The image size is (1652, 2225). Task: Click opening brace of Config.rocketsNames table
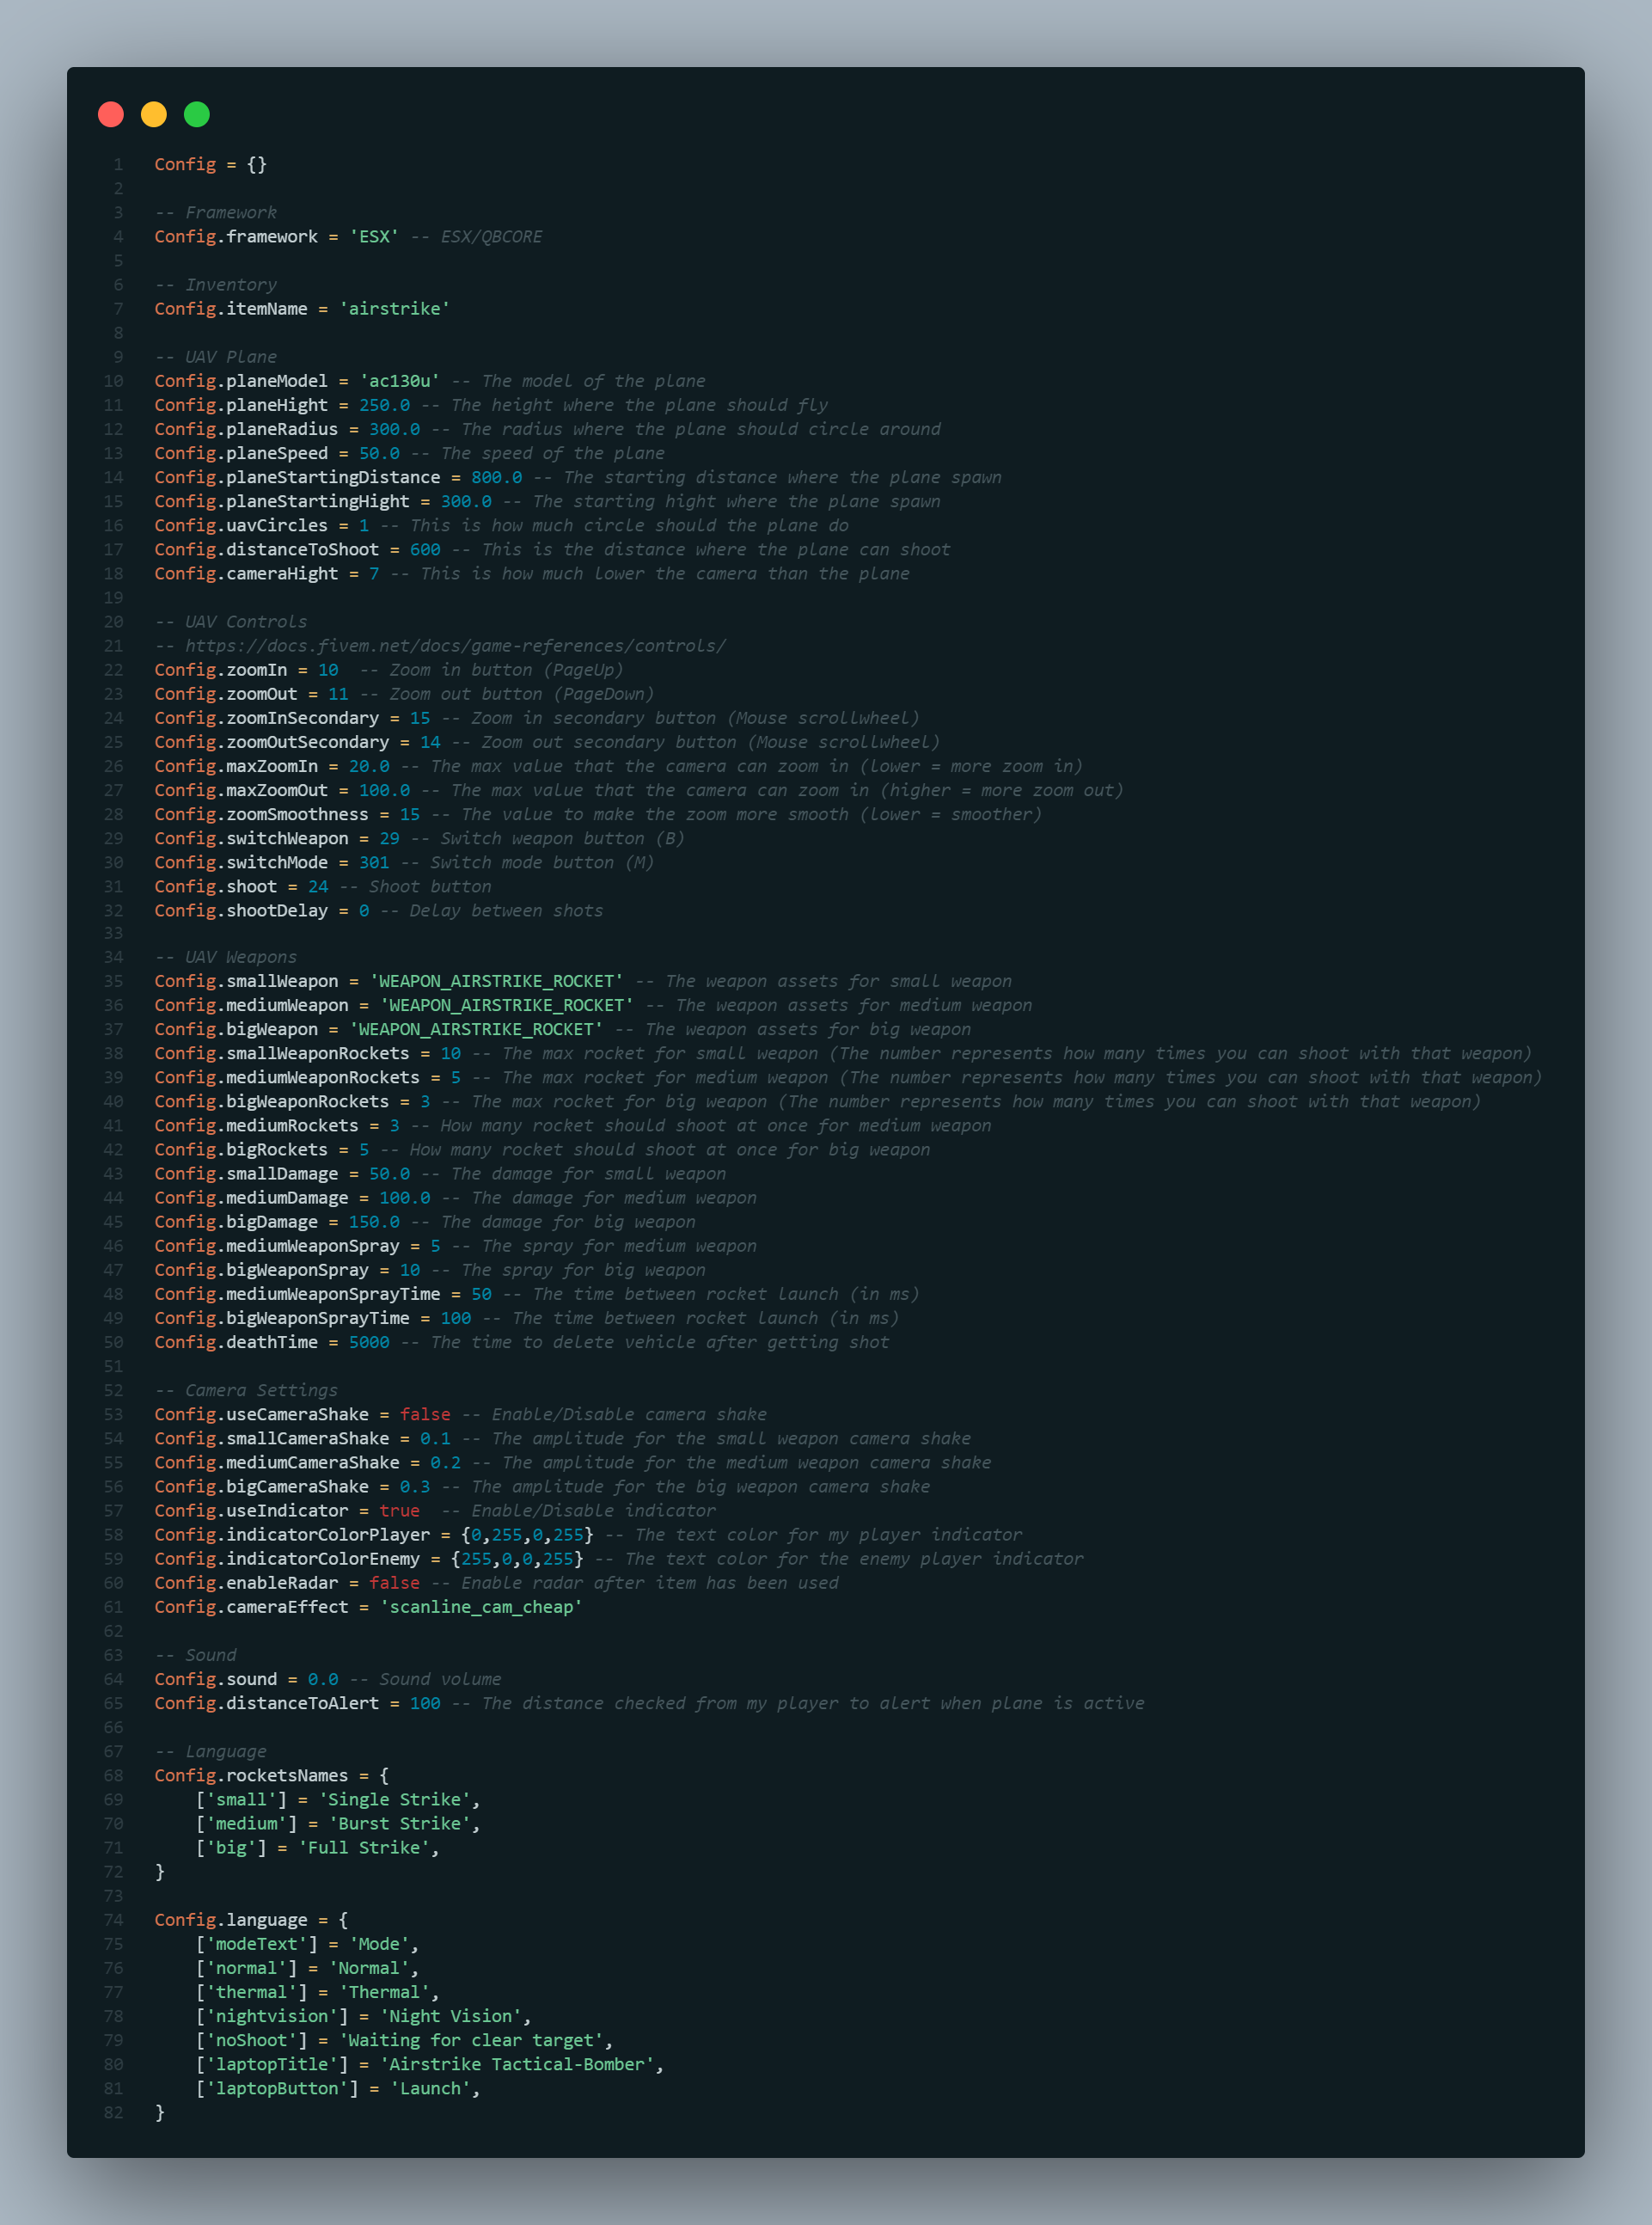coord(384,1775)
